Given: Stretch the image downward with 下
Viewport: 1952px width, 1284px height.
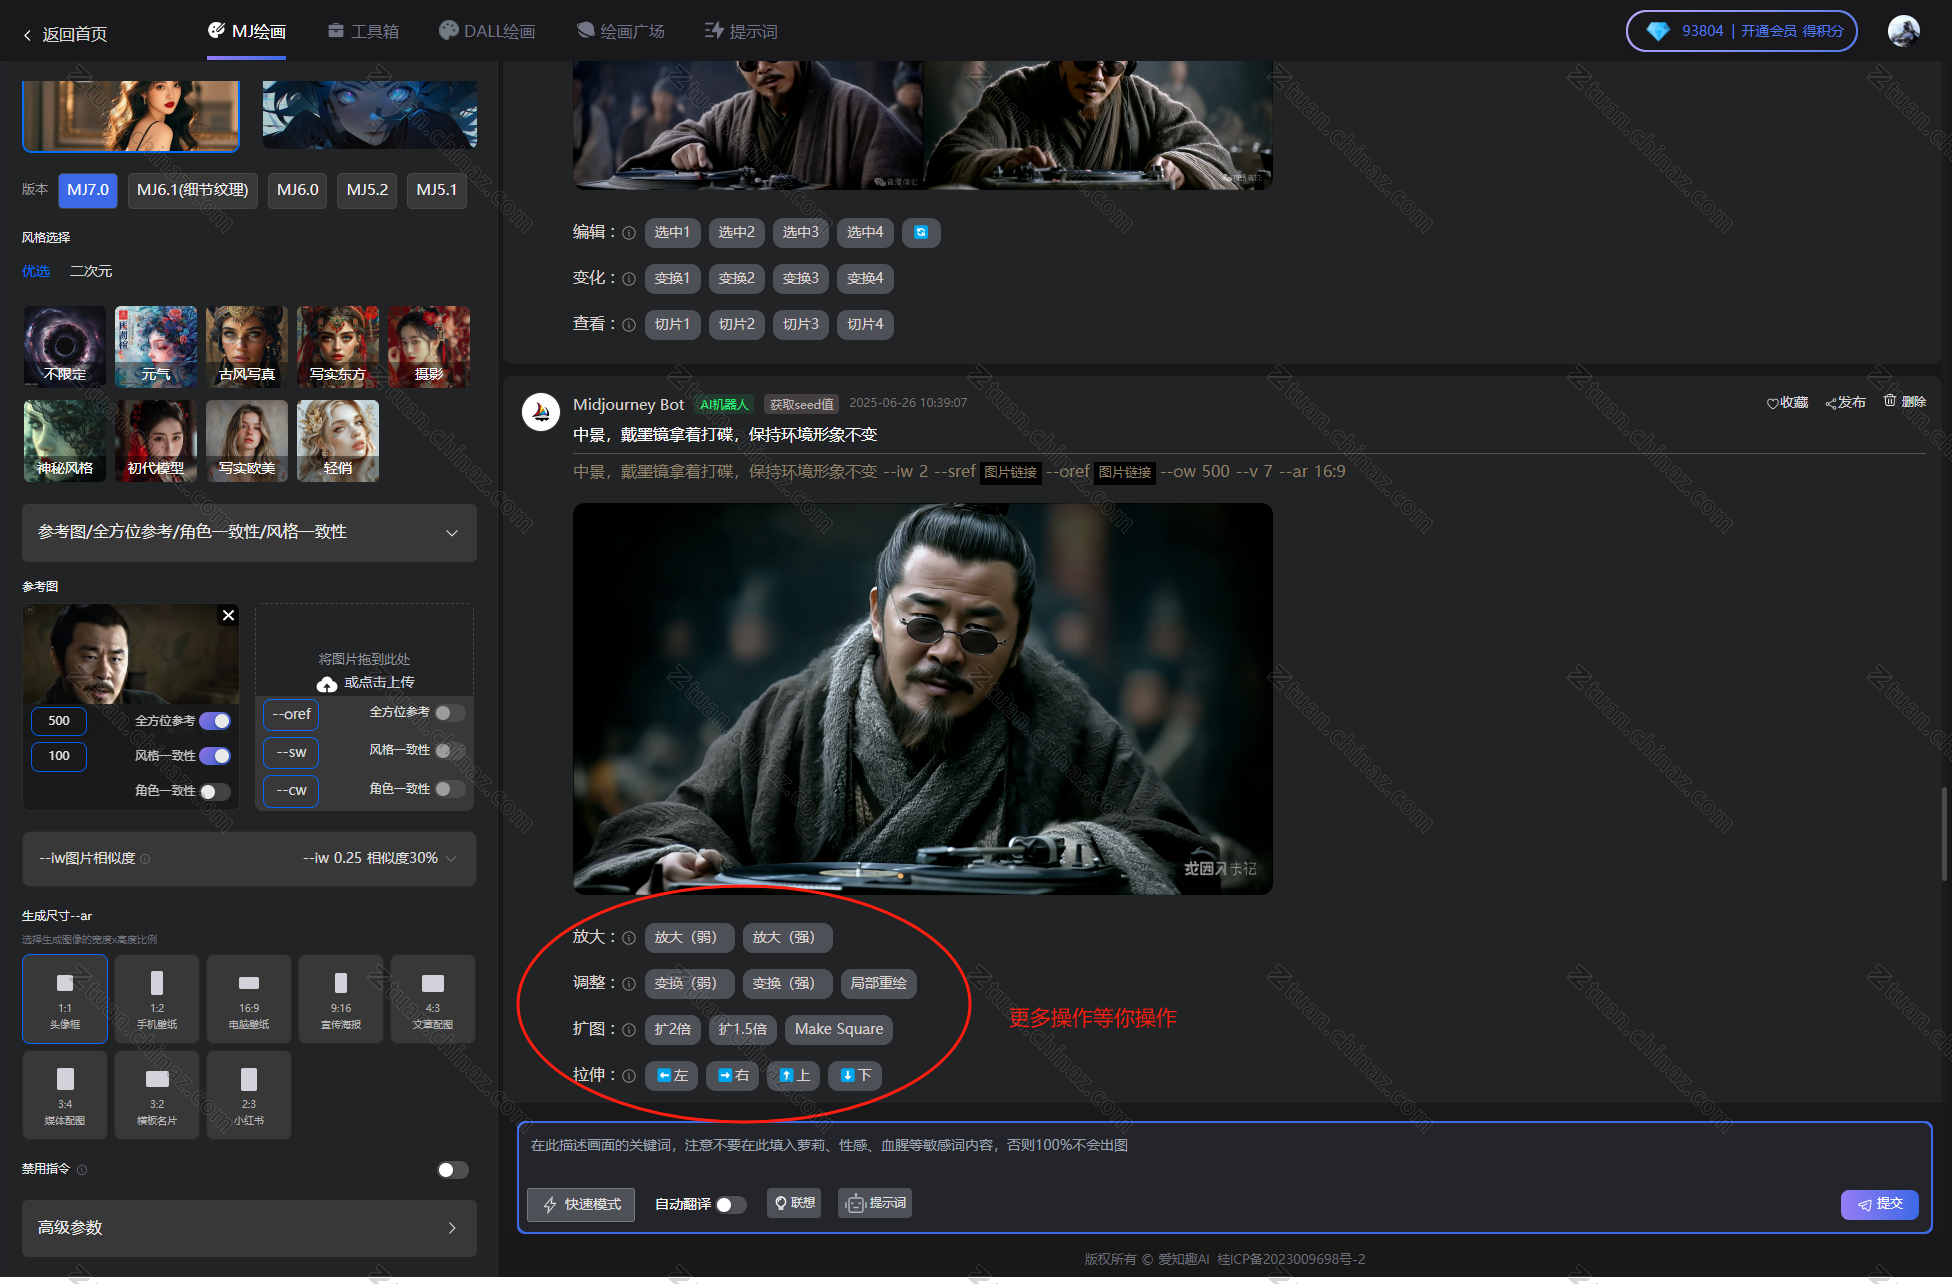Looking at the screenshot, I should tap(855, 1075).
